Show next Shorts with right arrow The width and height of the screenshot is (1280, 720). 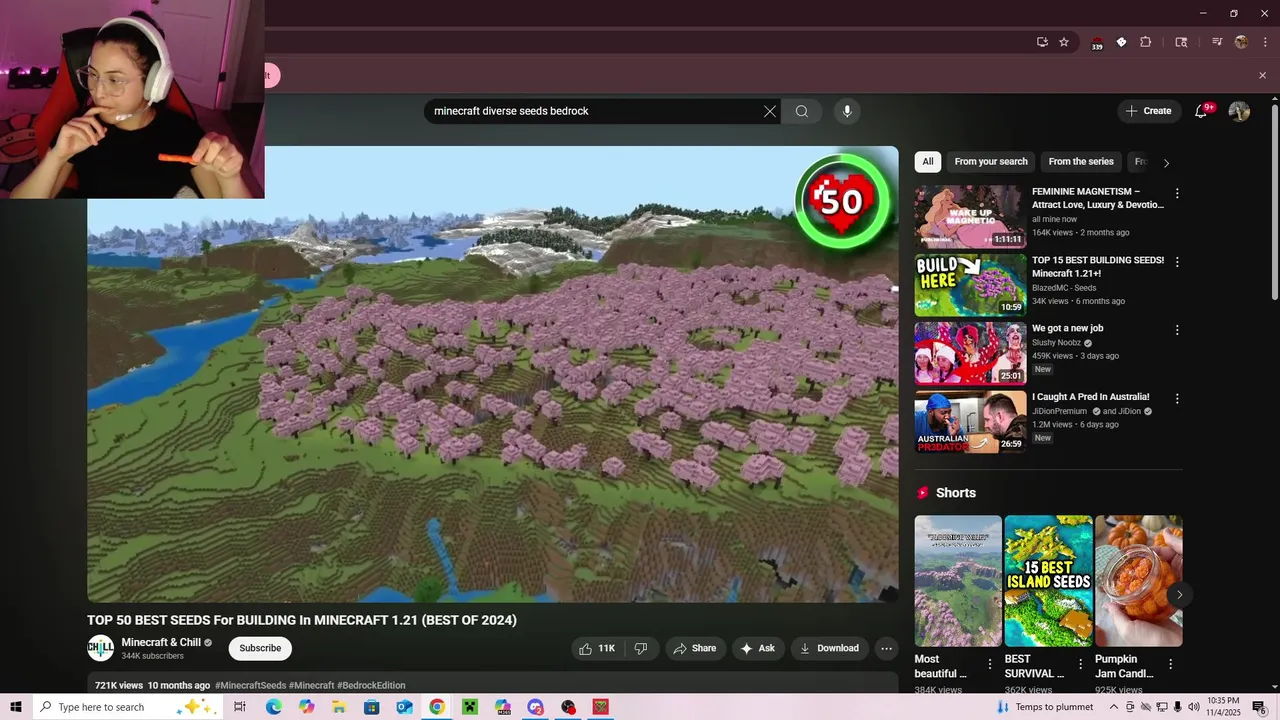pyautogui.click(x=1179, y=595)
